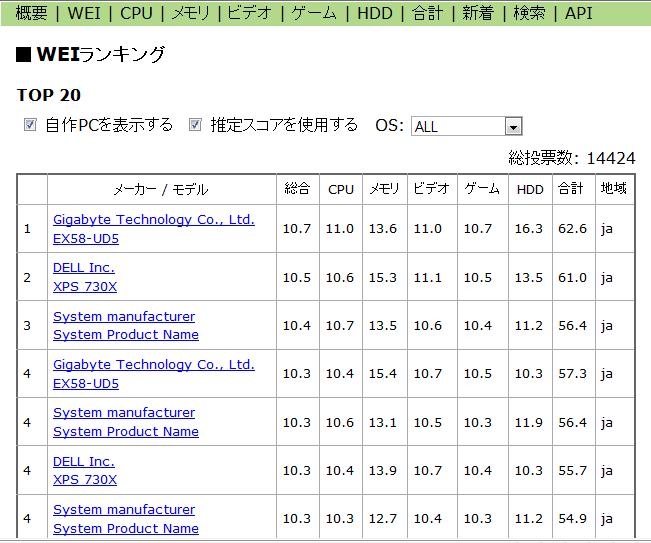
Task: Click the 地域 column header
Action: (614, 189)
